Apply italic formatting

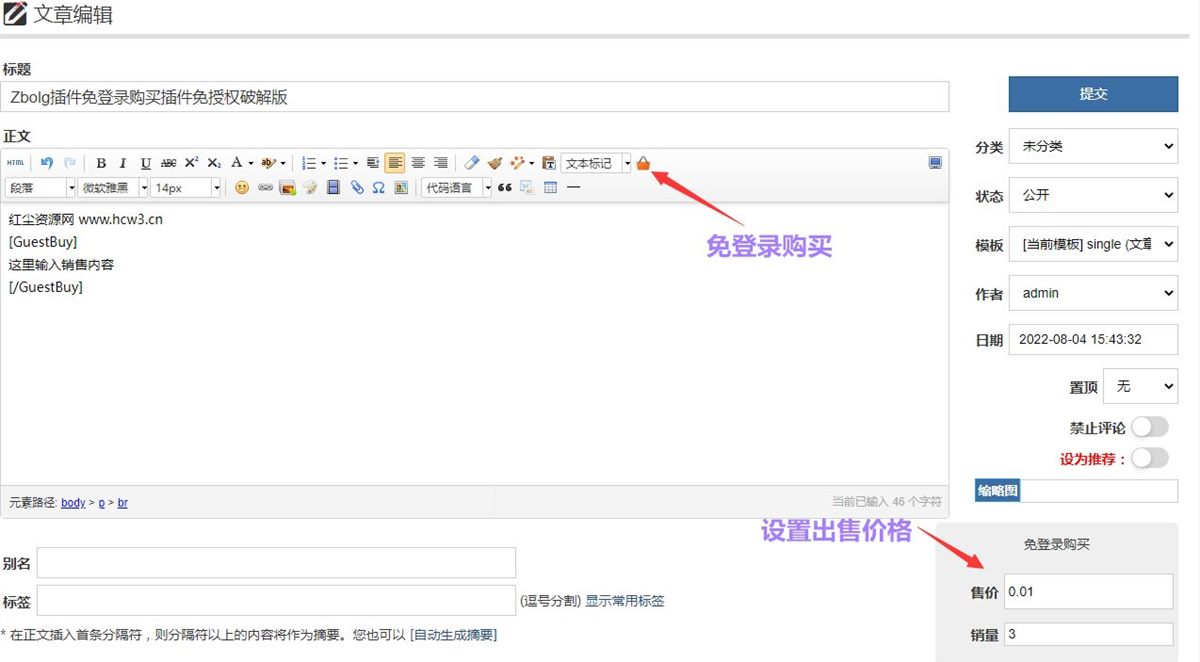(123, 163)
